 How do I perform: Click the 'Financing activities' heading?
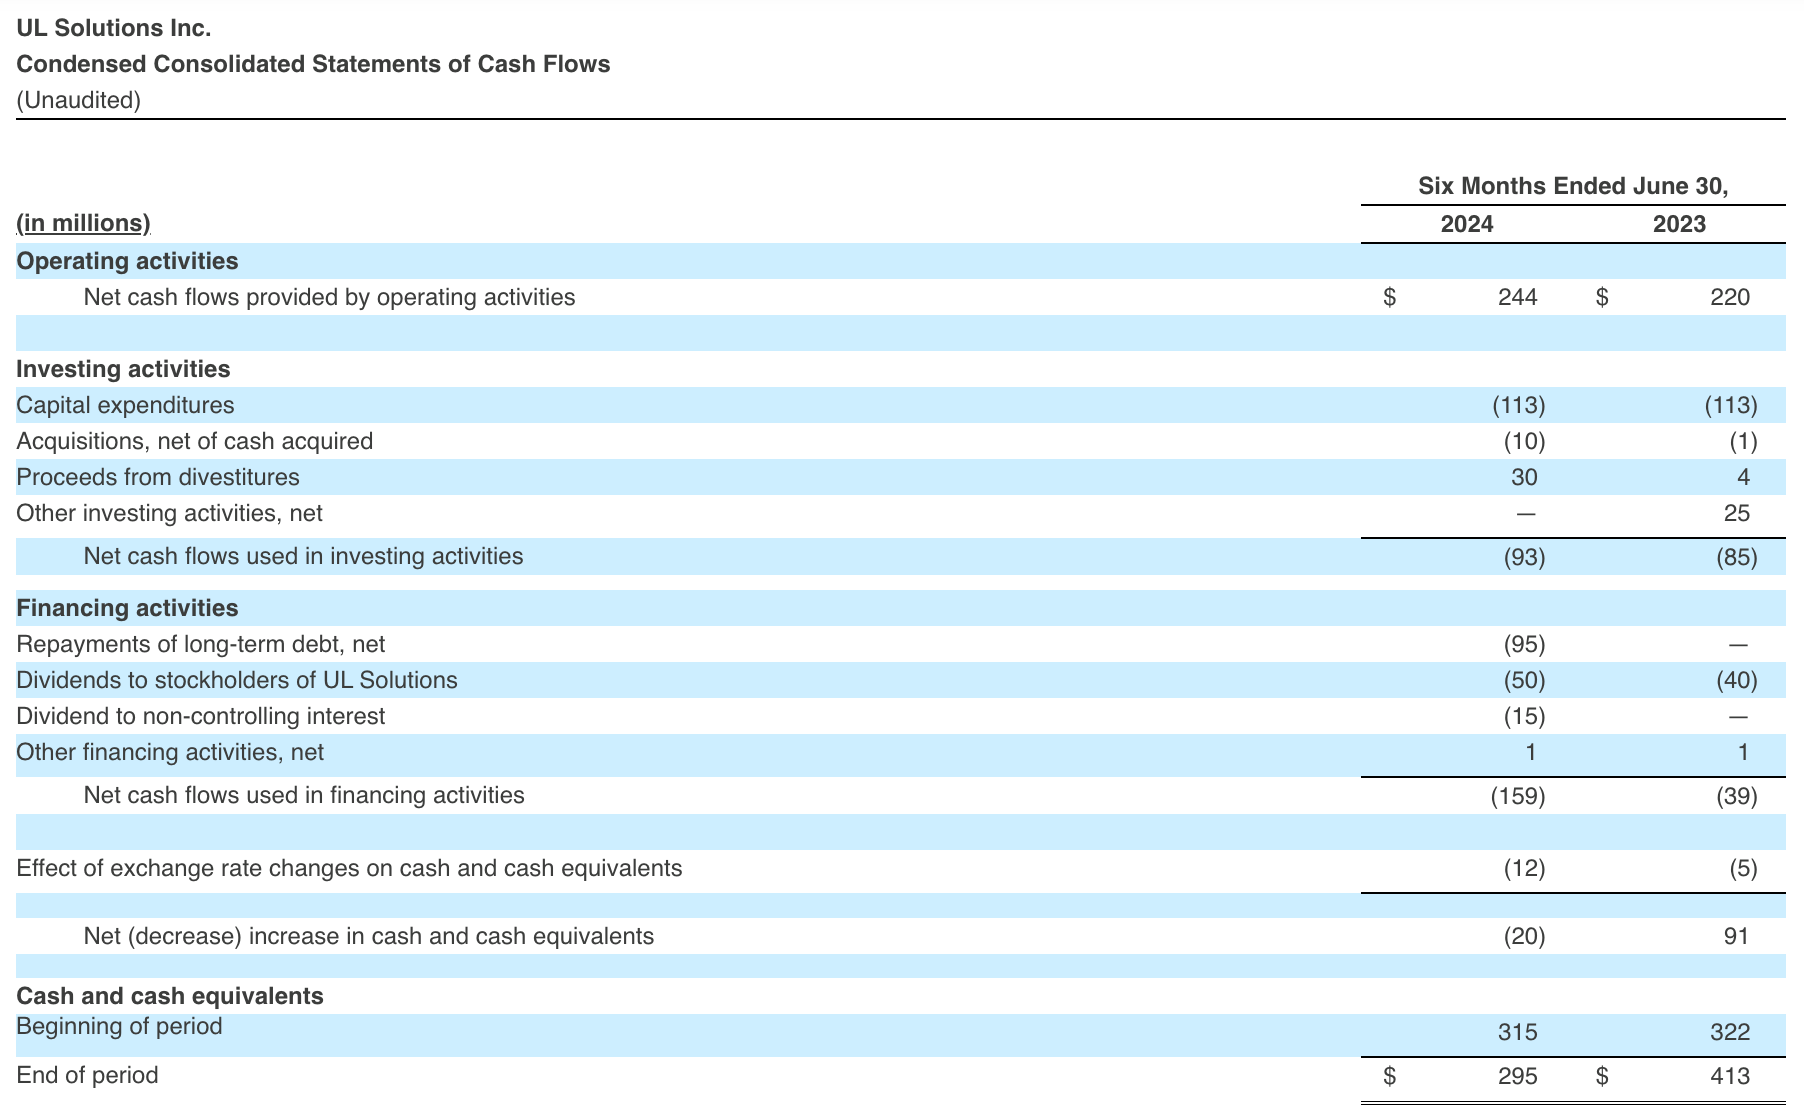127,608
